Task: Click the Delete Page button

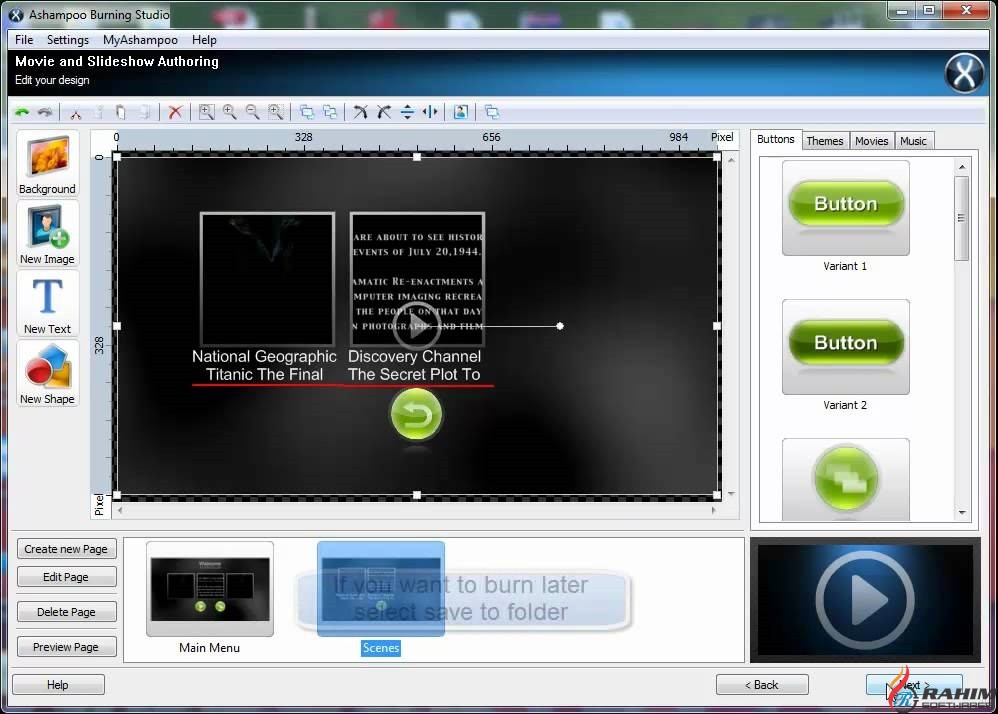Action: tap(66, 612)
